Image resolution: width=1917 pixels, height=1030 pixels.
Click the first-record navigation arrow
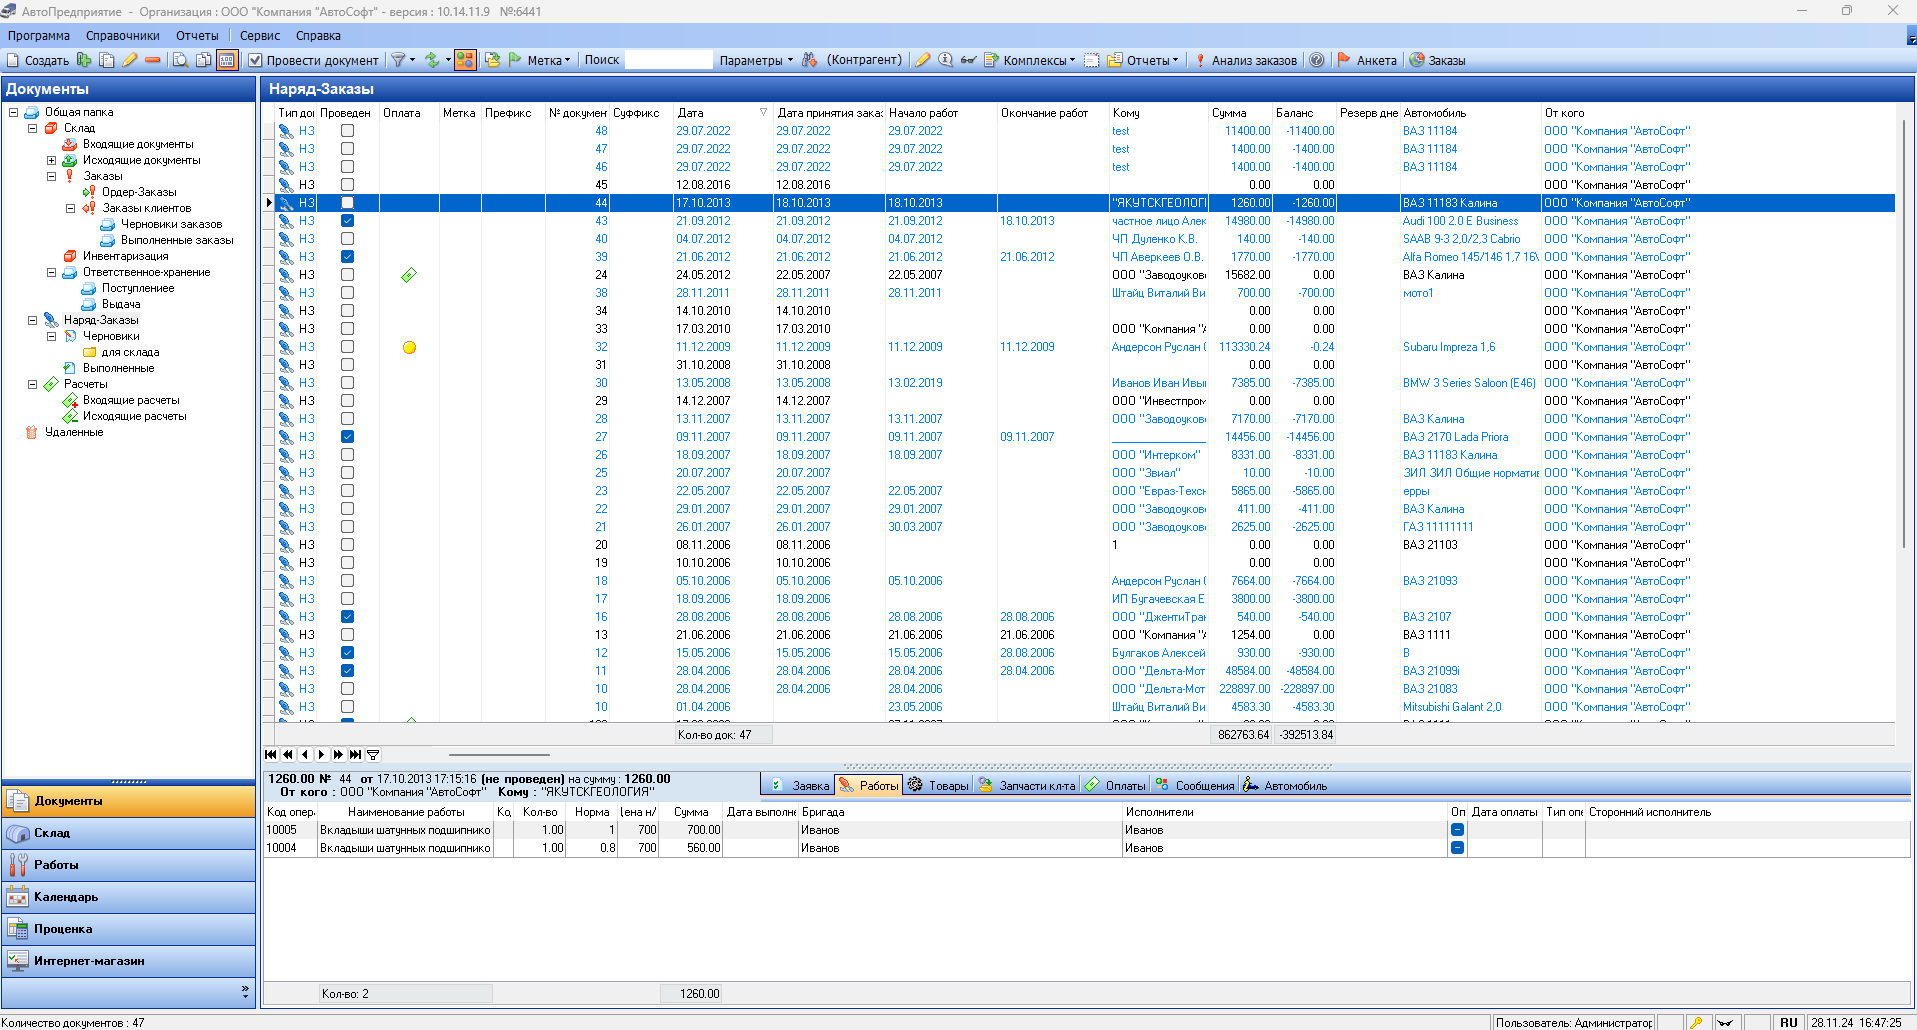(271, 755)
